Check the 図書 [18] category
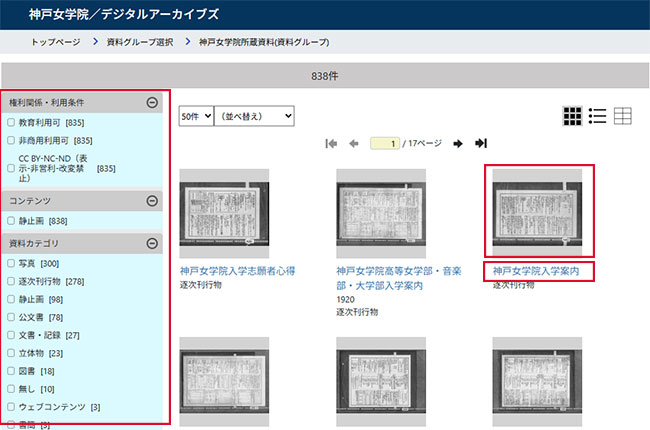The height and width of the screenshot is (430, 650). point(11,371)
